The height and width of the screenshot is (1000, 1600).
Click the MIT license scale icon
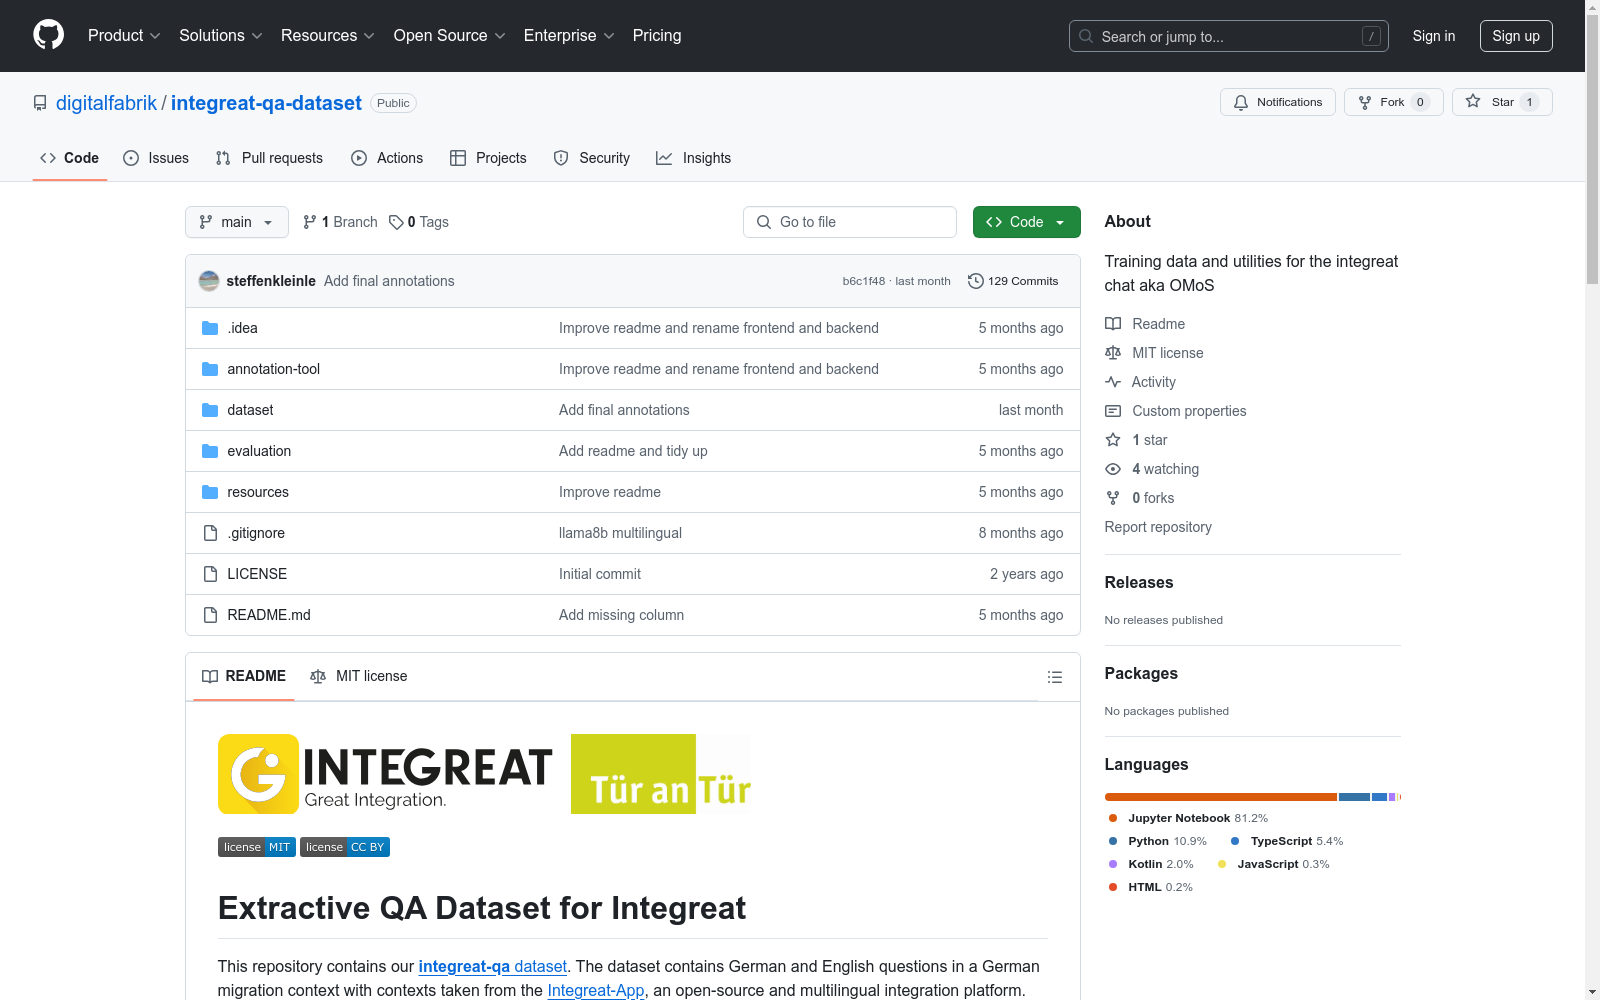coord(1113,353)
